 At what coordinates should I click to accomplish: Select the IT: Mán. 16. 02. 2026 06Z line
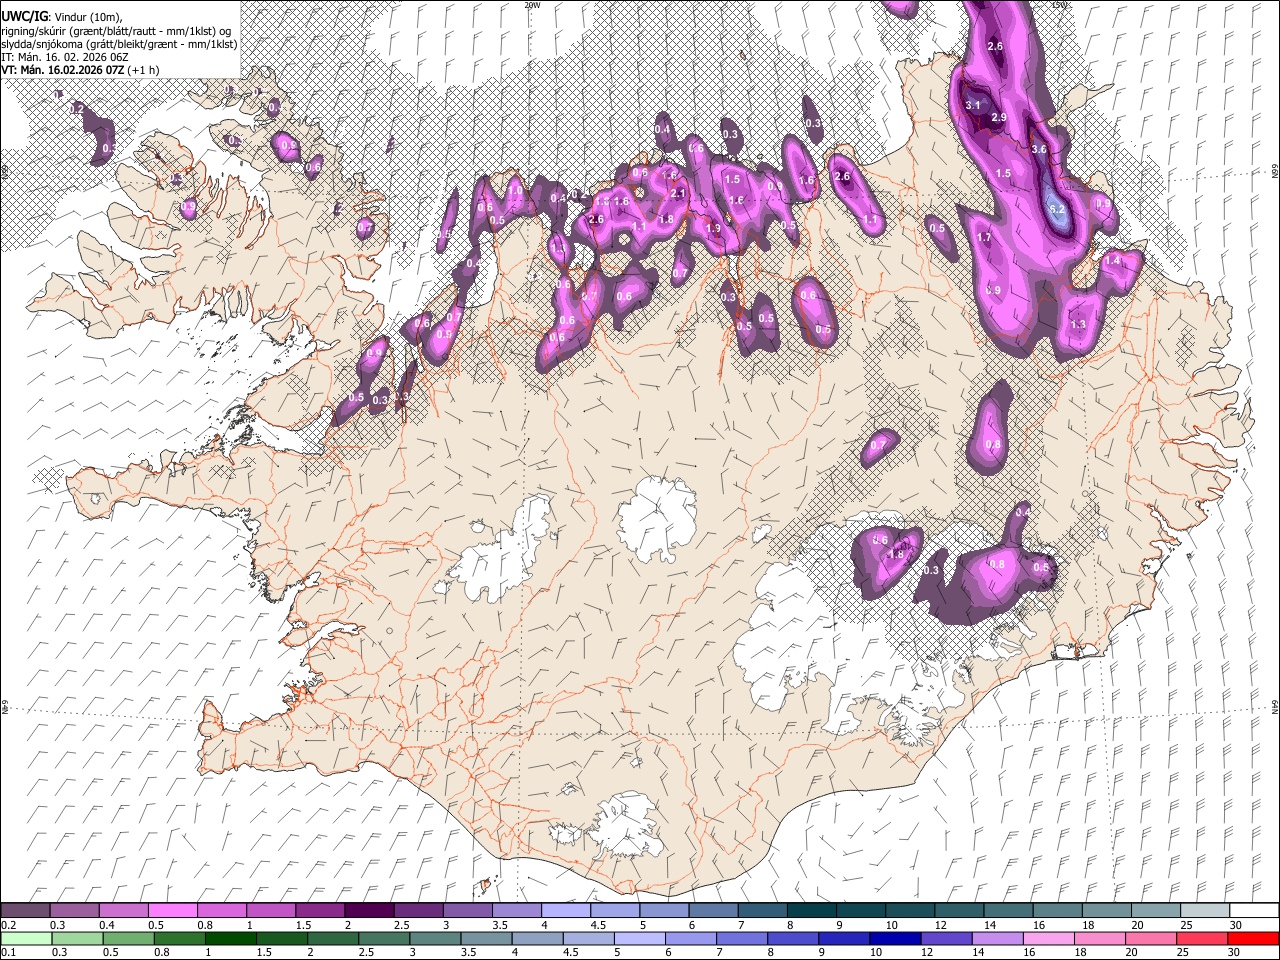click(66, 57)
